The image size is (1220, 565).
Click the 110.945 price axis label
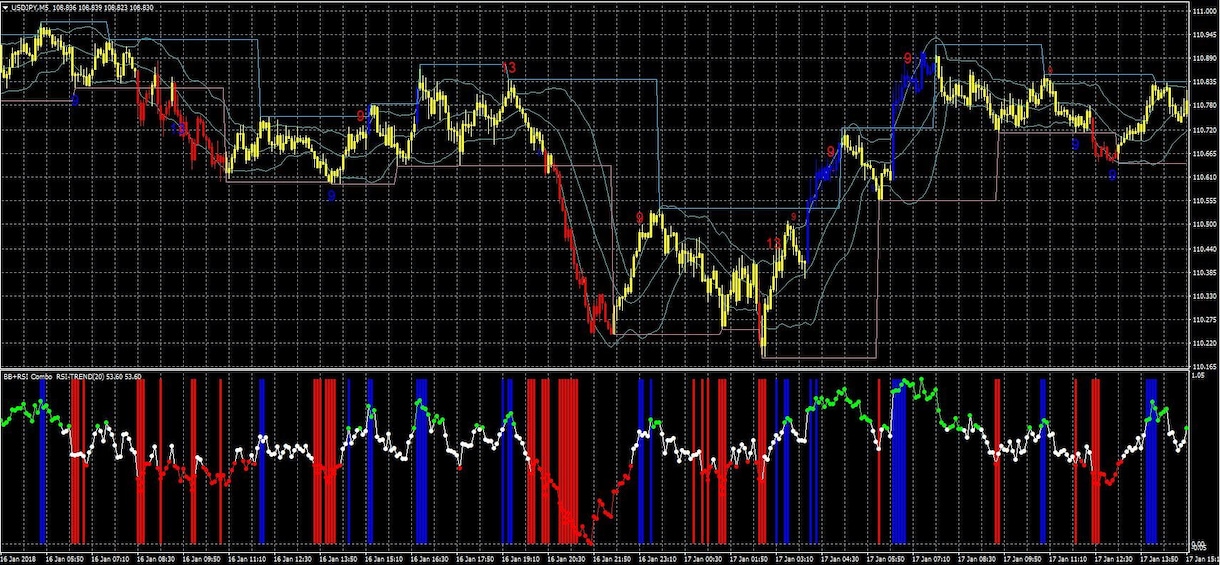pos(1204,34)
